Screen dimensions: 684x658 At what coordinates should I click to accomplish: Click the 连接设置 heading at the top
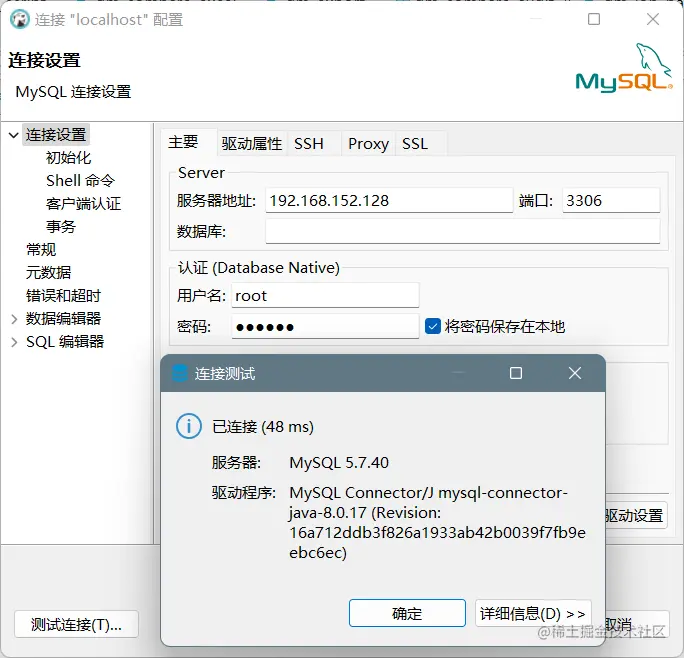(44, 60)
